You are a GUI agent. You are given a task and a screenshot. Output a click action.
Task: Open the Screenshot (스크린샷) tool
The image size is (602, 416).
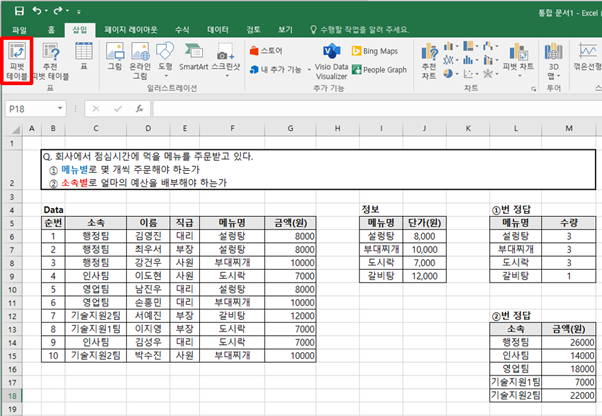(x=226, y=58)
